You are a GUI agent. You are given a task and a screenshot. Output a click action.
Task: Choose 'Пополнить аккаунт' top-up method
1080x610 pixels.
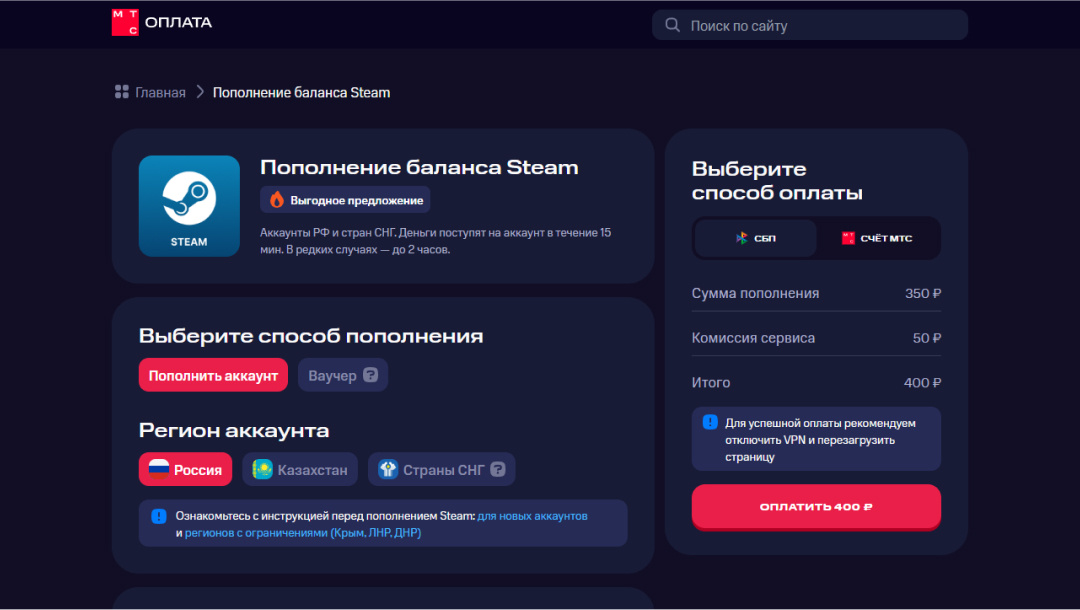214,375
